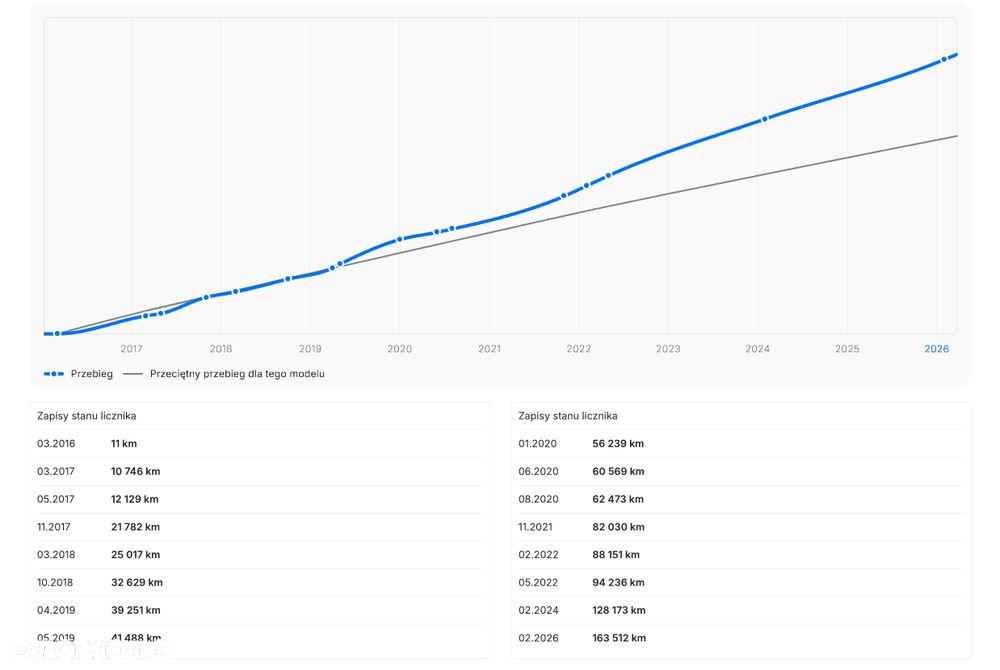The image size is (1000, 670).
Task: Click the 2022 axis label
Action: [579, 349]
